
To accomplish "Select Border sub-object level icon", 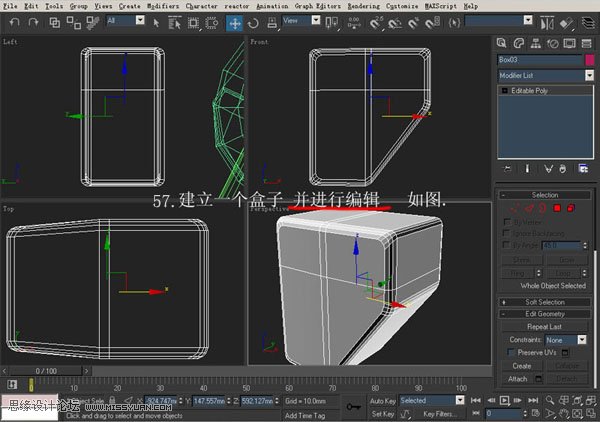I will tap(543, 208).
